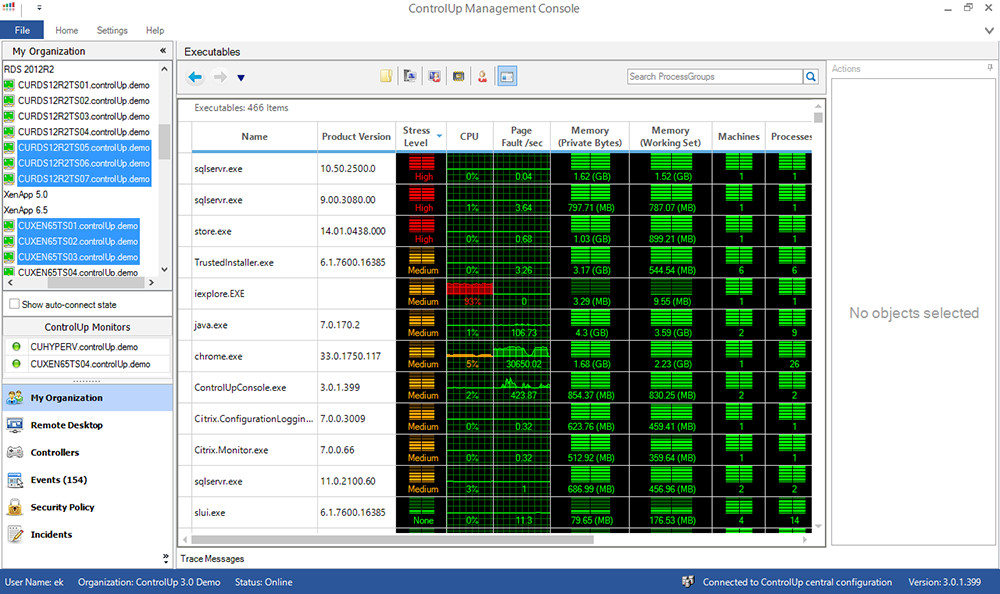This screenshot has width=1000, height=594.
Task: Open the Quick Access Toolbar customize dropdown
Action: pyautogui.click(x=39, y=8)
